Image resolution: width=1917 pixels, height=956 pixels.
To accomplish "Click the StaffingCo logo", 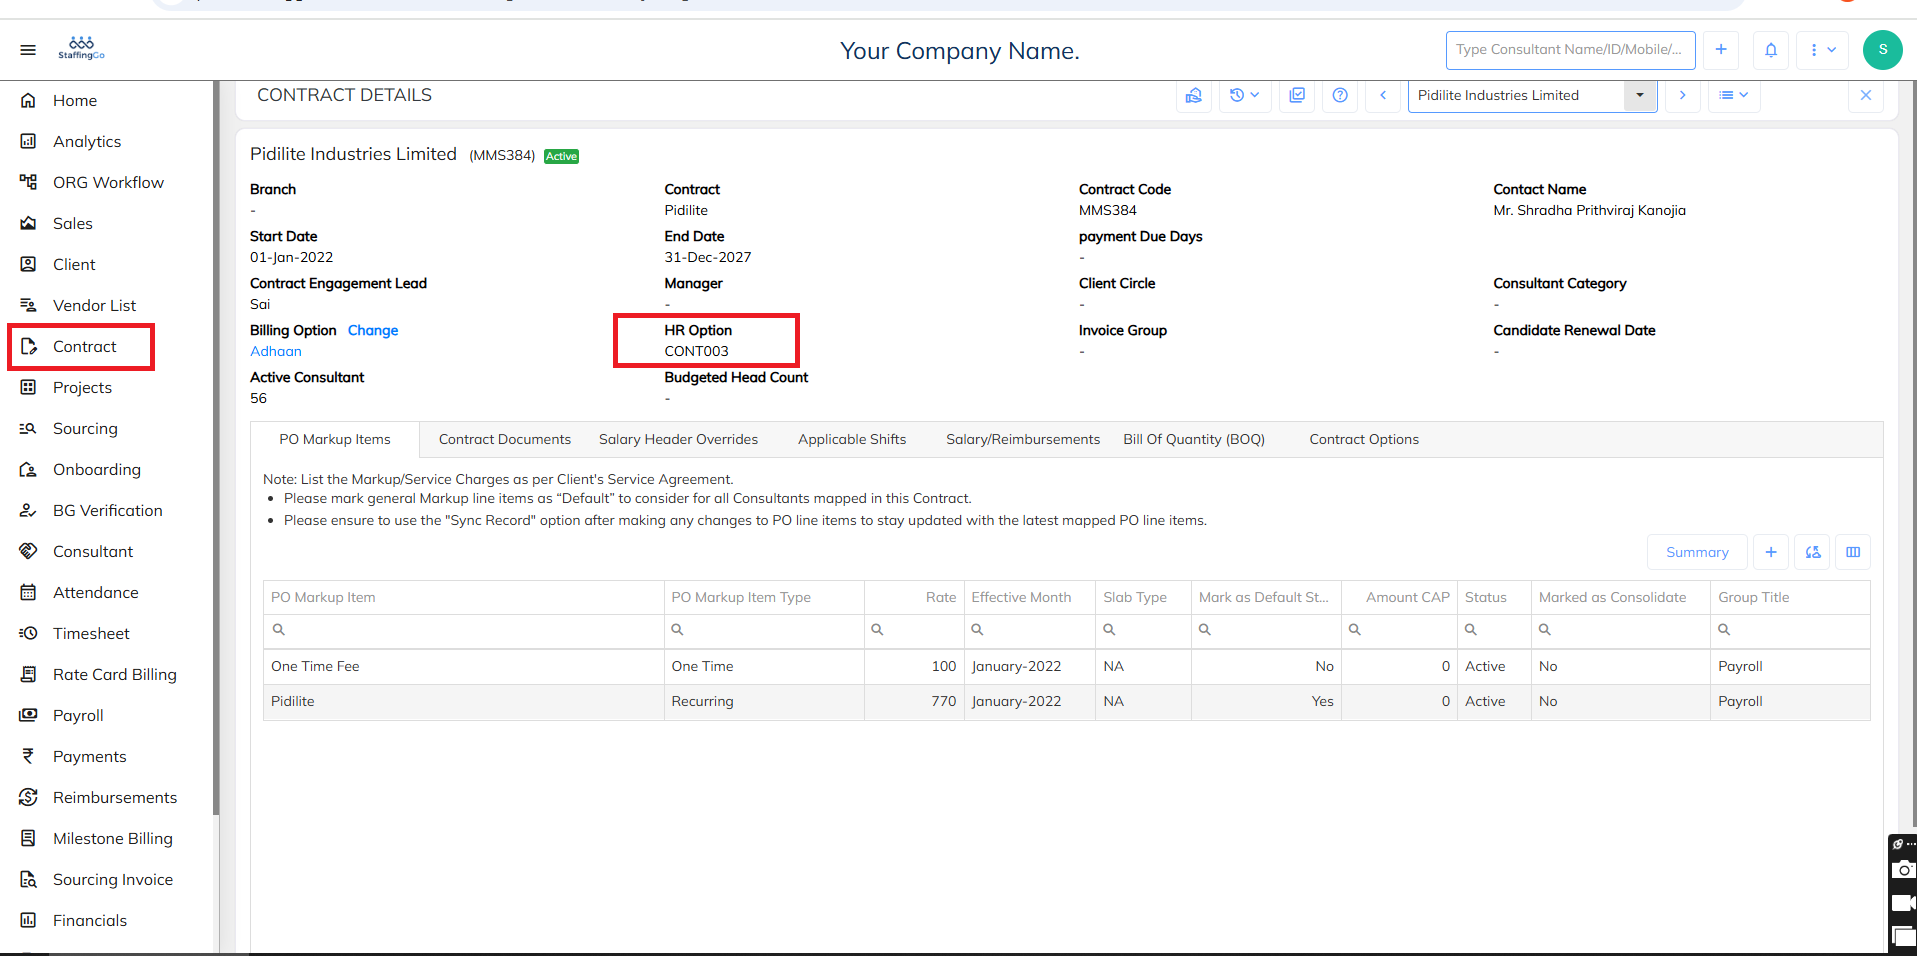I will 81,48.
